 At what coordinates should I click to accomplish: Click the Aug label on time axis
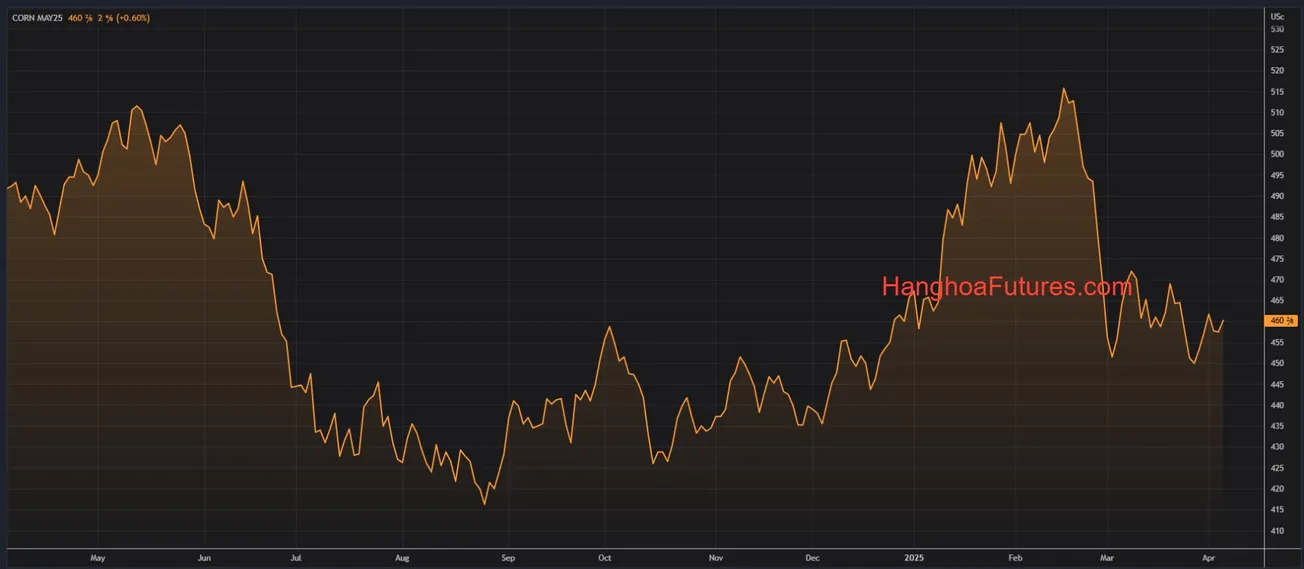click(x=402, y=558)
